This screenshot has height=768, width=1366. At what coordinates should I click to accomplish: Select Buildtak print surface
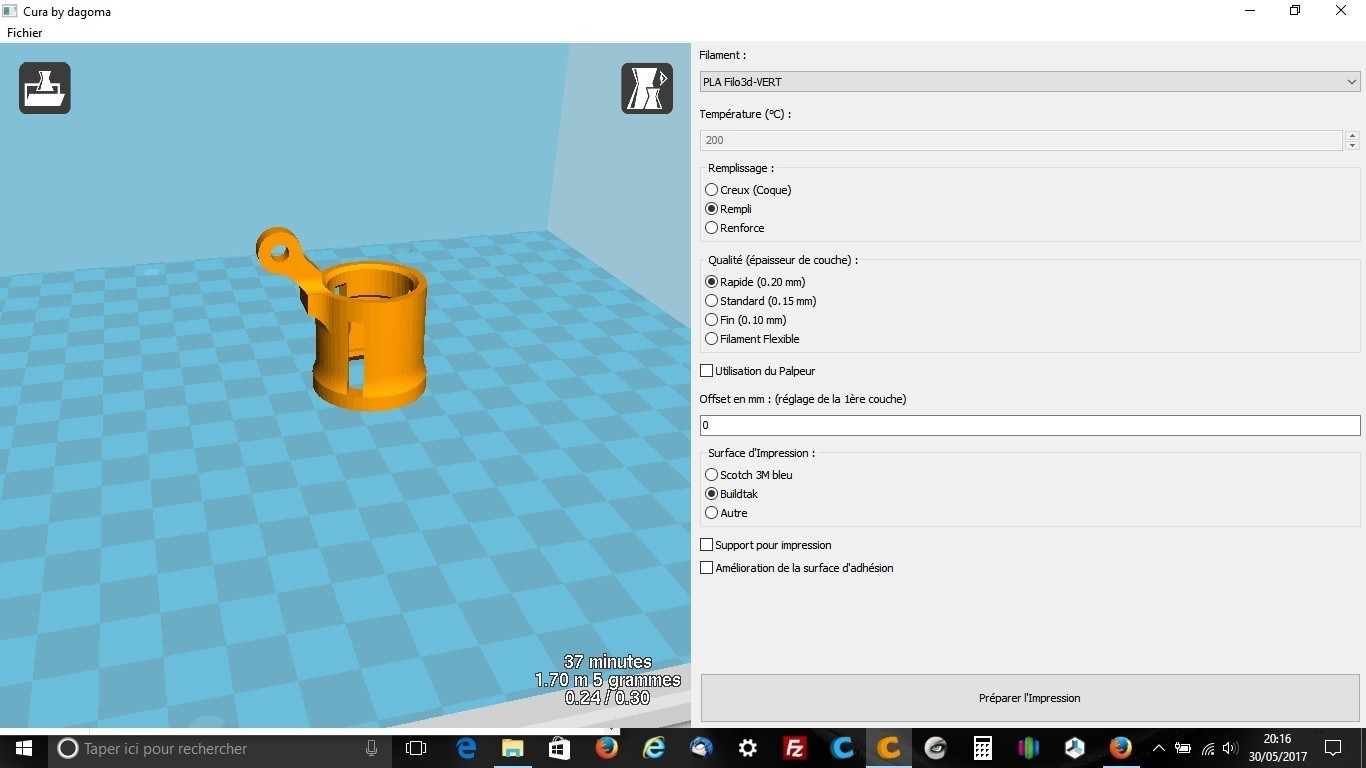(x=731, y=494)
